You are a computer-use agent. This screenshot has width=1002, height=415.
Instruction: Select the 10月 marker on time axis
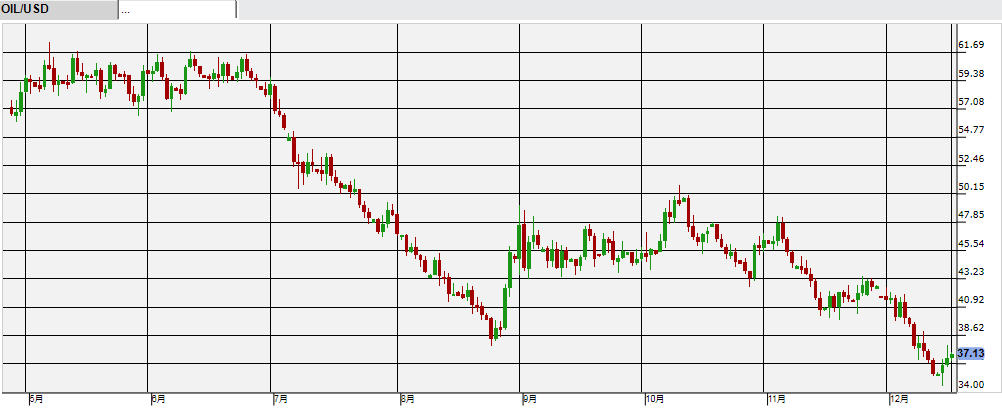click(x=654, y=400)
